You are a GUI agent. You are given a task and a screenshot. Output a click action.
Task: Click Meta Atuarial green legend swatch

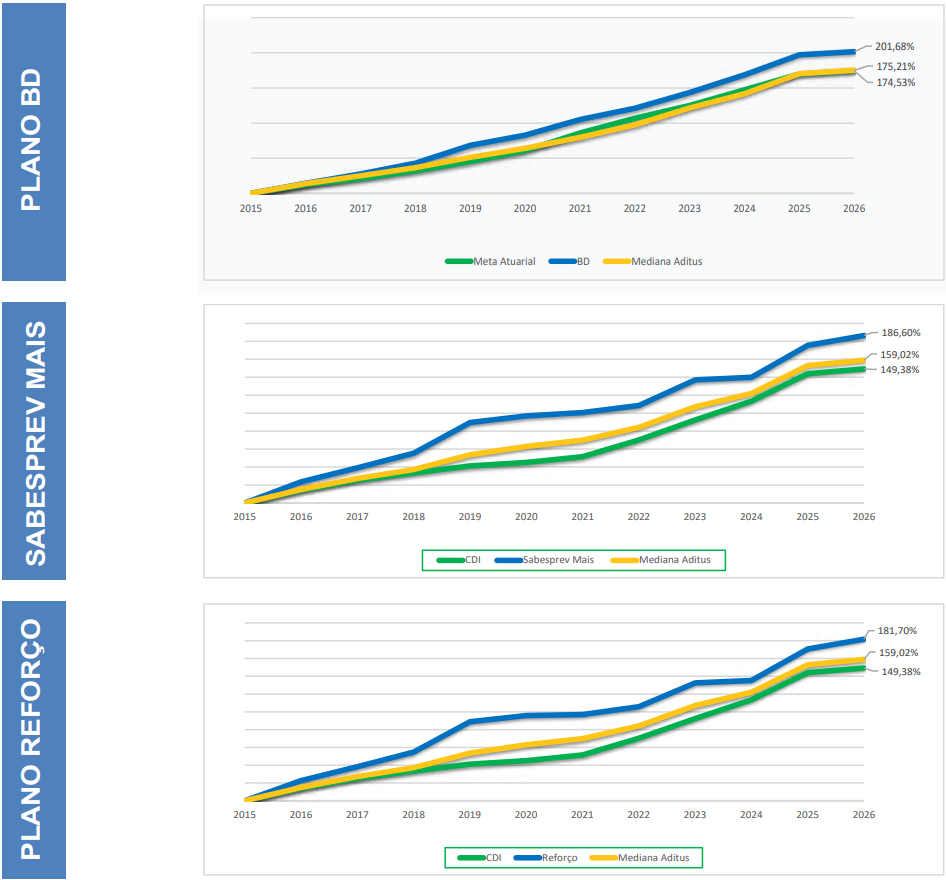(x=459, y=262)
